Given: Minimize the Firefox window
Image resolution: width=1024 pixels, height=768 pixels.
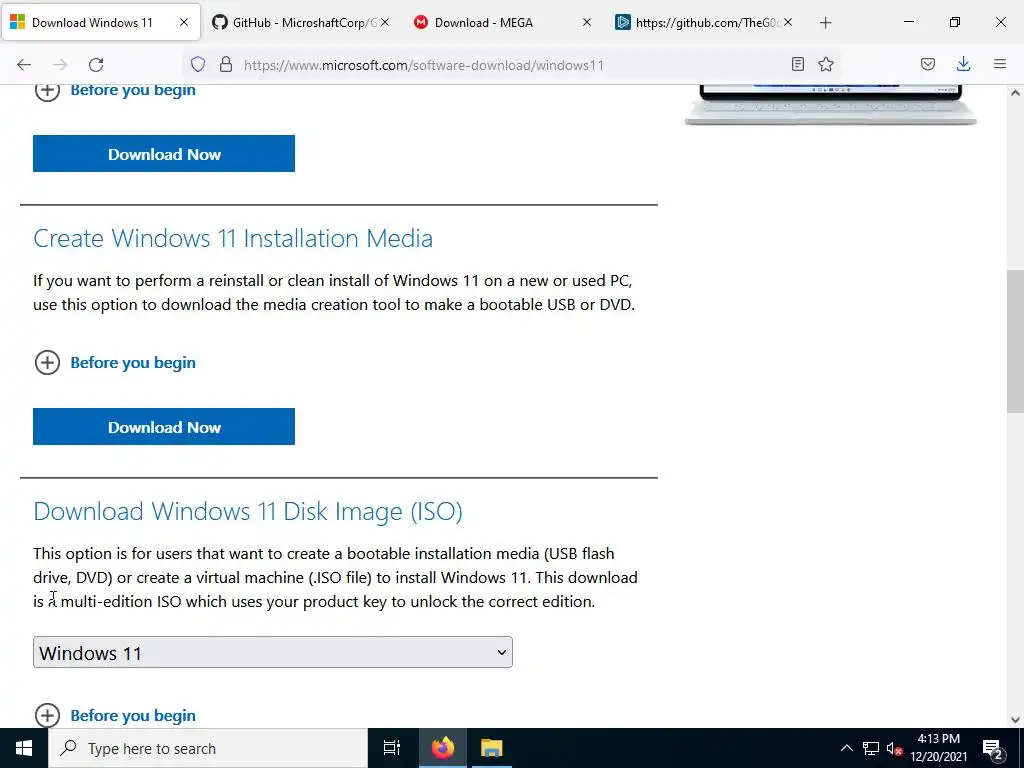Looking at the screenshot, I should coord(908,22).
